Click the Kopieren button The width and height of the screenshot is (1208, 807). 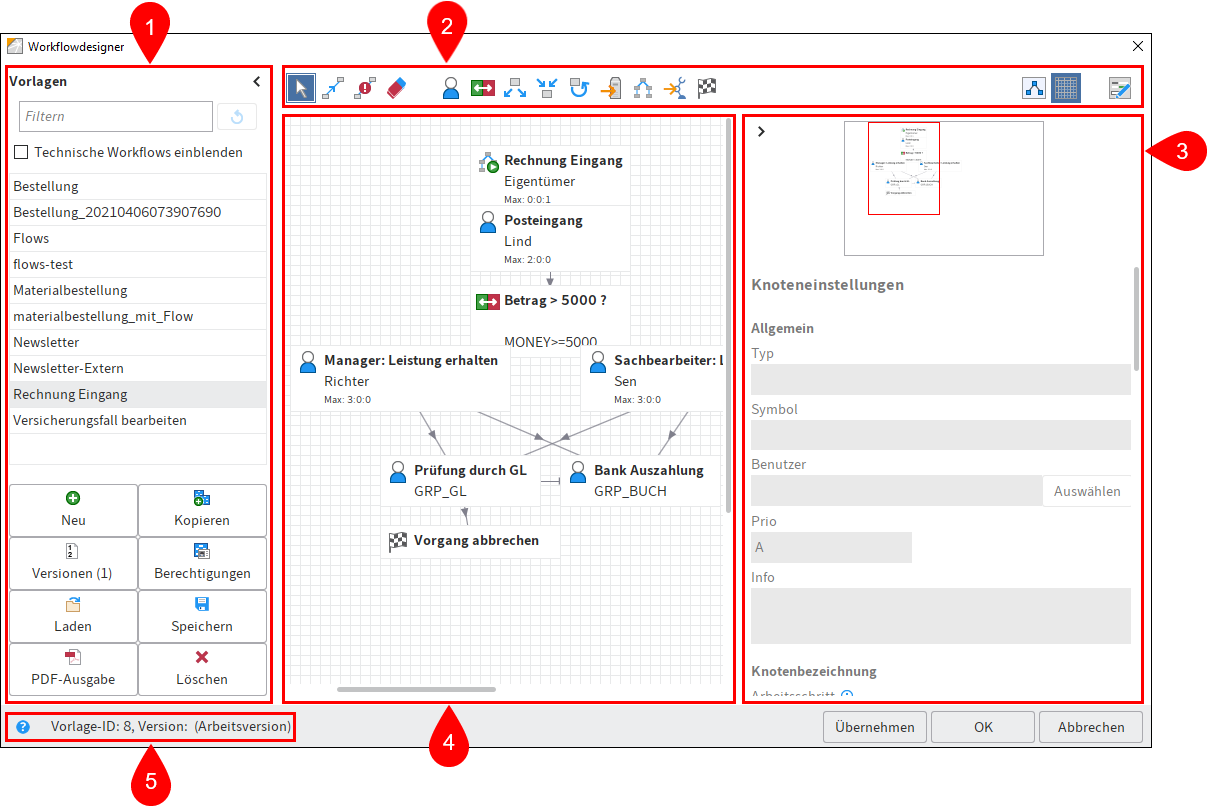click(x=202, y=510)
